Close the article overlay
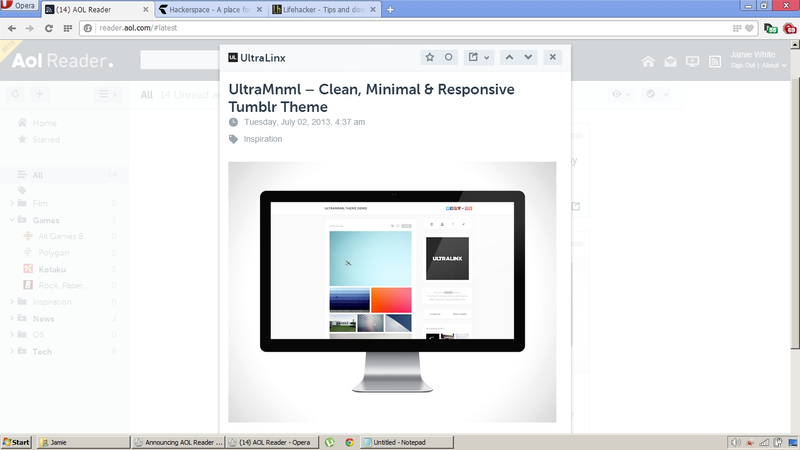Image resolution: width=800 pixels, height=450 pixels. (553, 57)
